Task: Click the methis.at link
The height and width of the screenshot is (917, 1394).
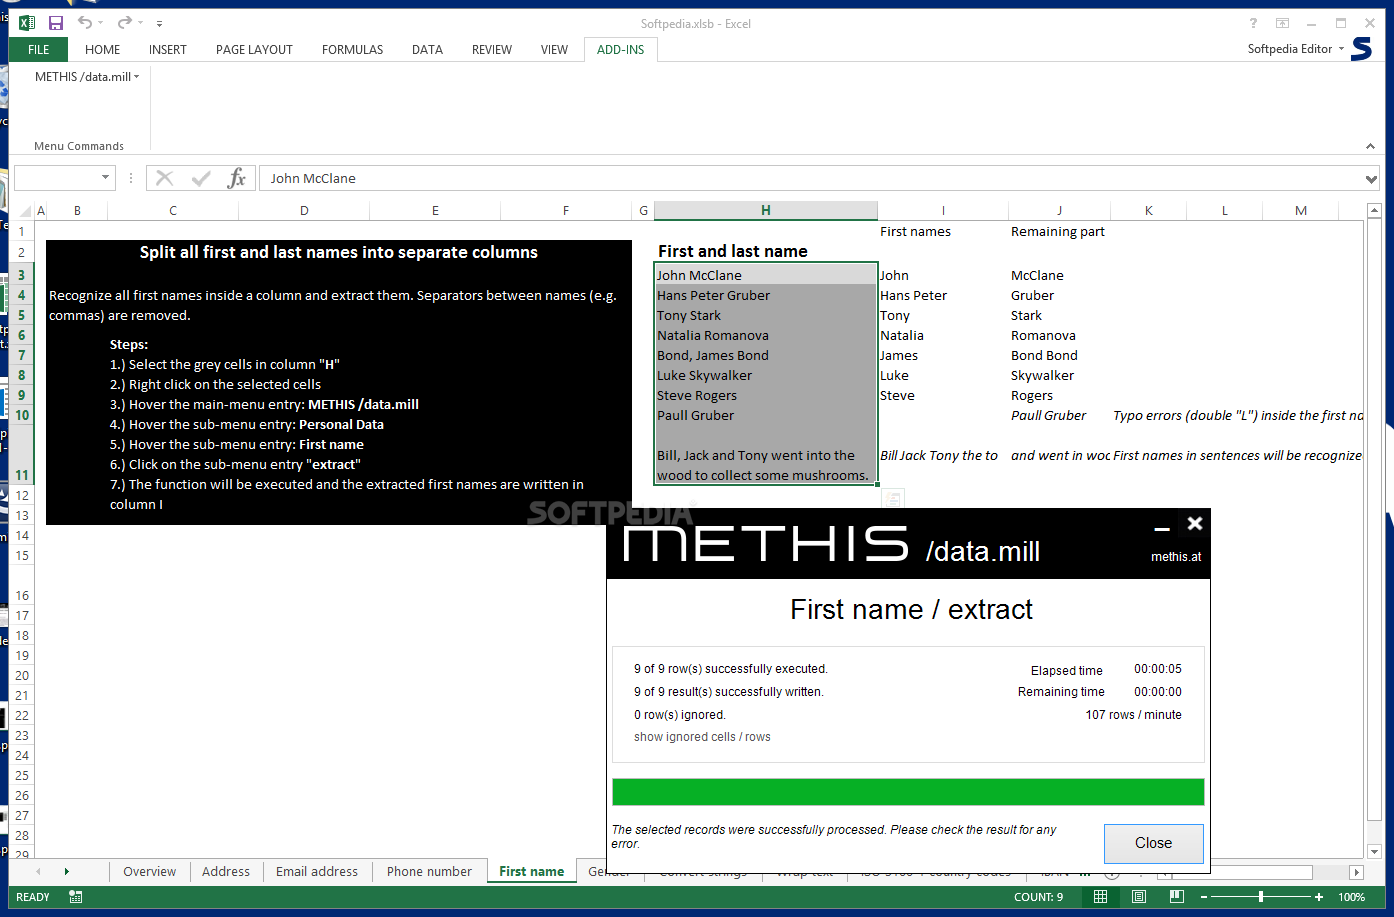Action: point(1176,557)
